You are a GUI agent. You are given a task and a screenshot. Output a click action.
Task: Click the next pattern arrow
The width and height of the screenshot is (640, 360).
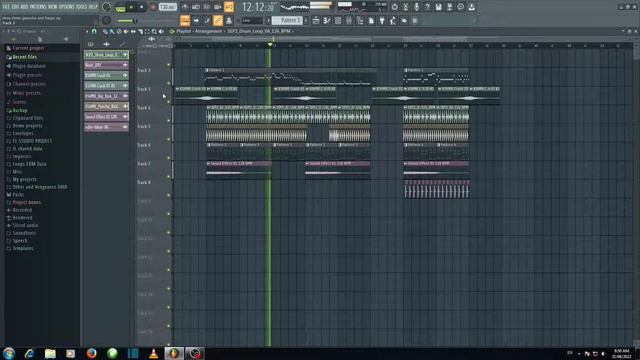point(306,20)
